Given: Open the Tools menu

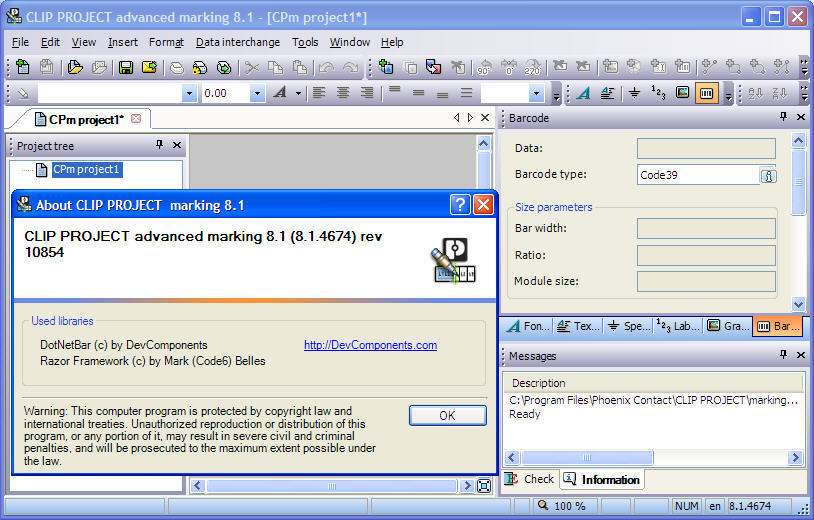Looking at the screenshot, I should [x=305, y=42].
